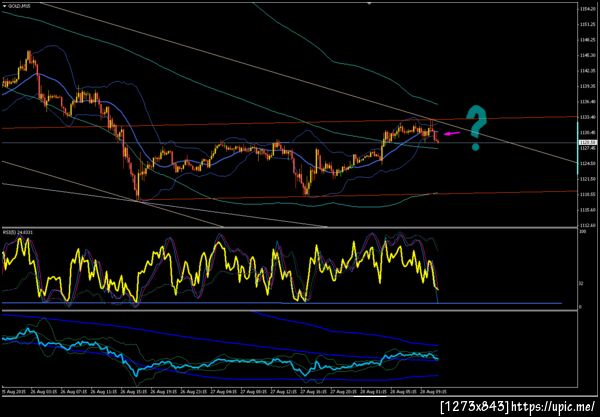The height and width of the screenshot is (417, 600).
Task: Click the 26 Aug 11:15 time label
Action: [104, 392]
